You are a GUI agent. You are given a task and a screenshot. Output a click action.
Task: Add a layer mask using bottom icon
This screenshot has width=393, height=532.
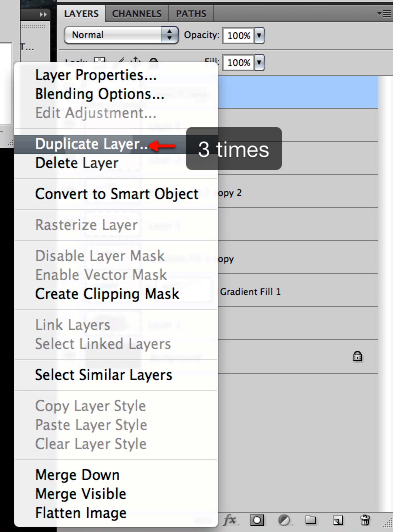click(257, 520)
